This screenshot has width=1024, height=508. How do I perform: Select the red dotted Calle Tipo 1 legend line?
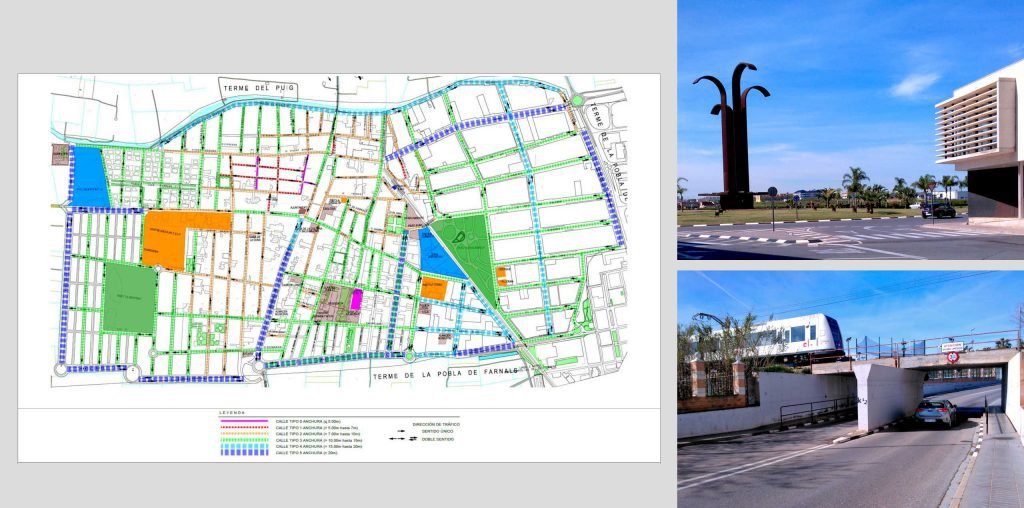[245, 429]
